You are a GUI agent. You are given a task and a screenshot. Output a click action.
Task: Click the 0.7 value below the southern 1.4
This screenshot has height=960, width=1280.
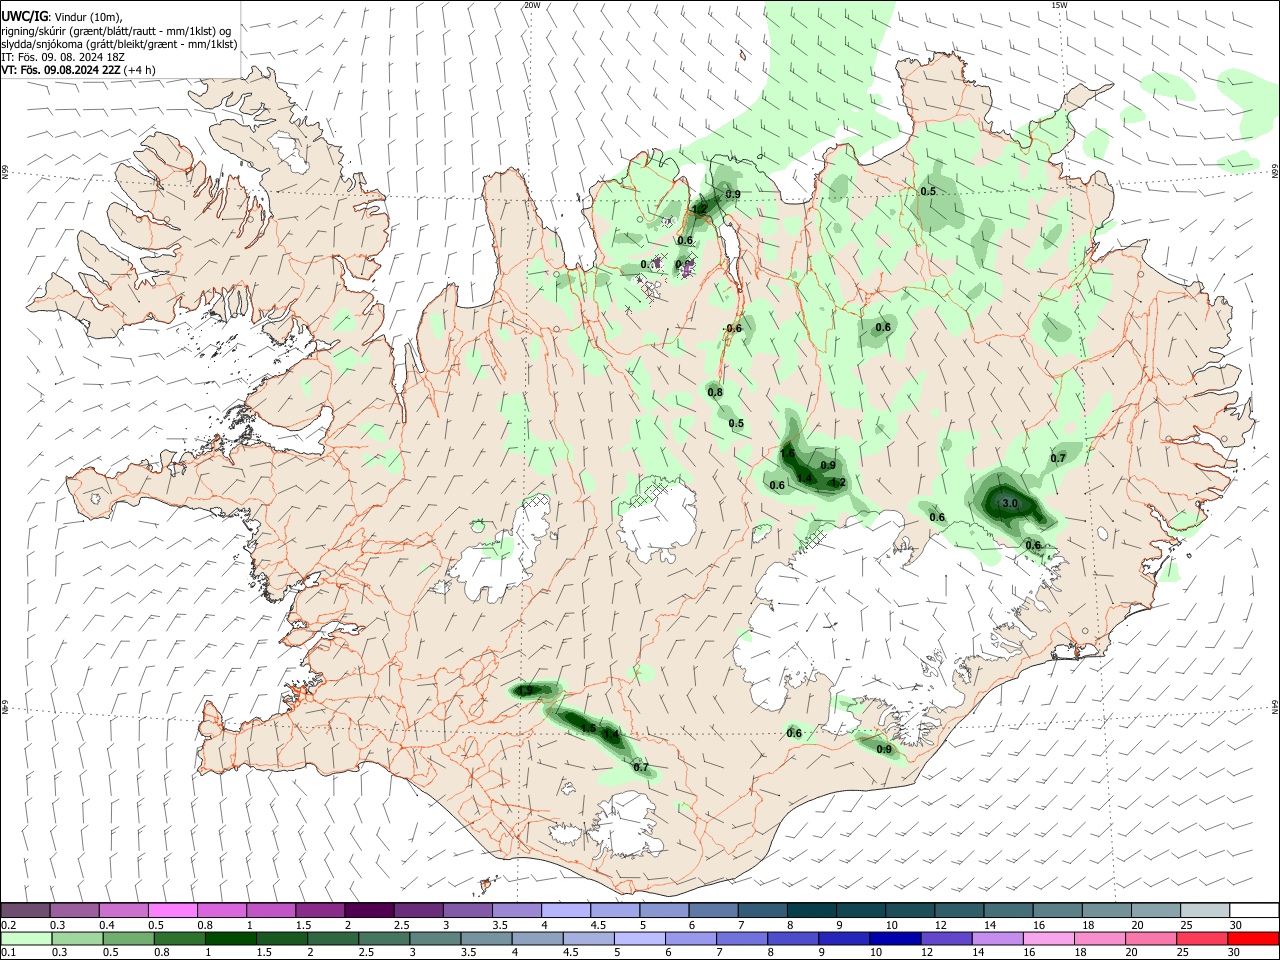pos(641,768)
